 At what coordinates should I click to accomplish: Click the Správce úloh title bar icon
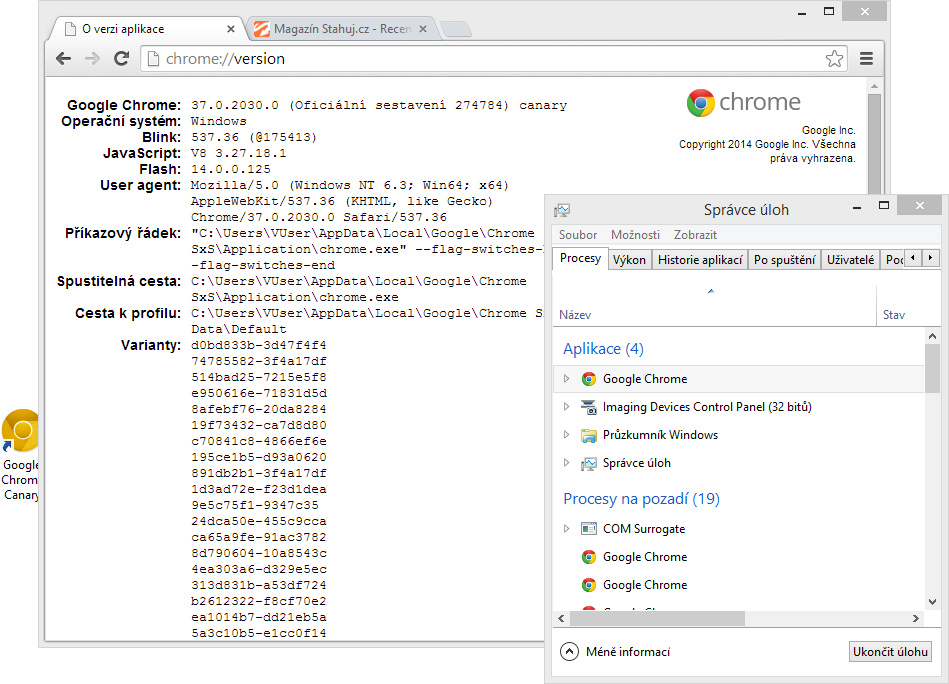click(x=562, y=210)
